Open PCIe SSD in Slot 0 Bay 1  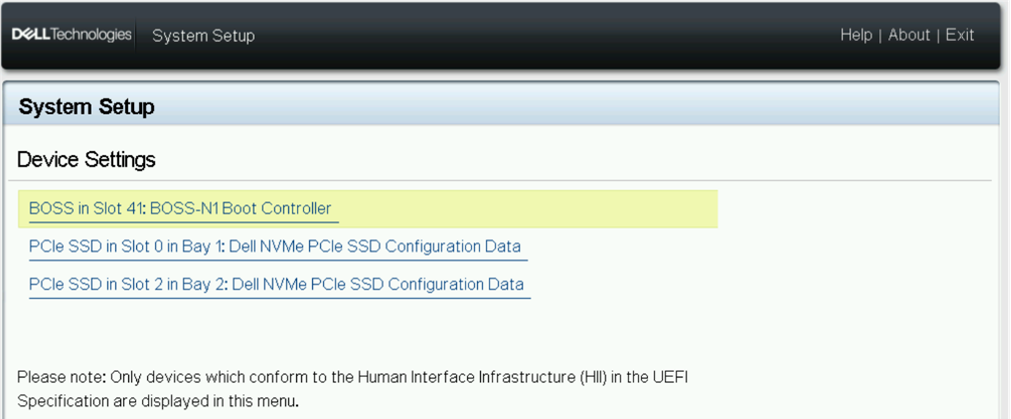click(128, 247)
